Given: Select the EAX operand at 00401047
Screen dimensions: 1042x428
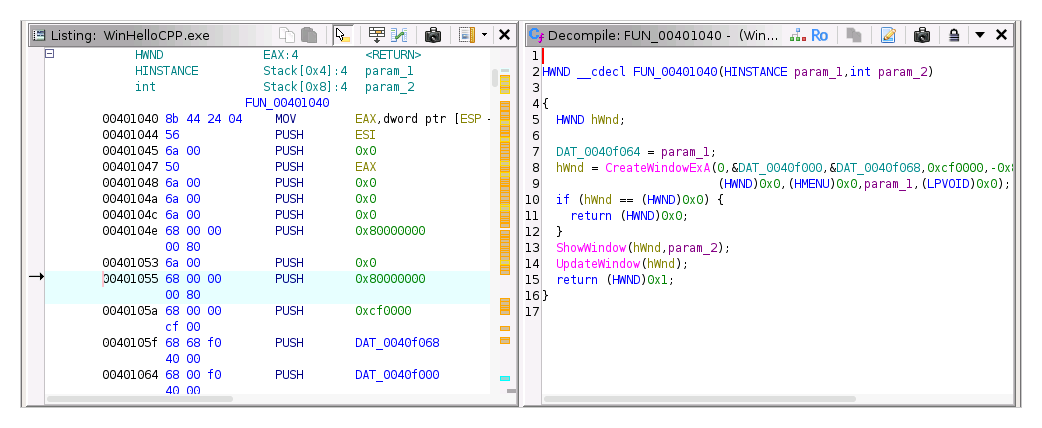Looking at the screenshot, I should [365, 167].
